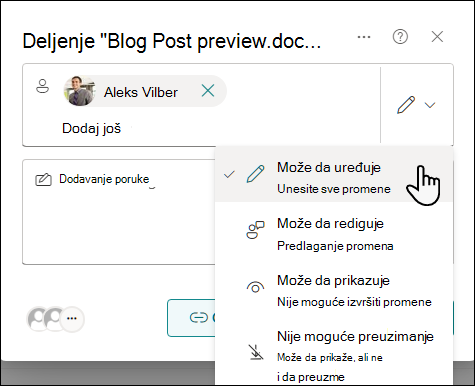This screenshot has width=475, height=386.
Task: Click the Deljenje "Blog Post preview.doc..." title
Action: point(172,41)
